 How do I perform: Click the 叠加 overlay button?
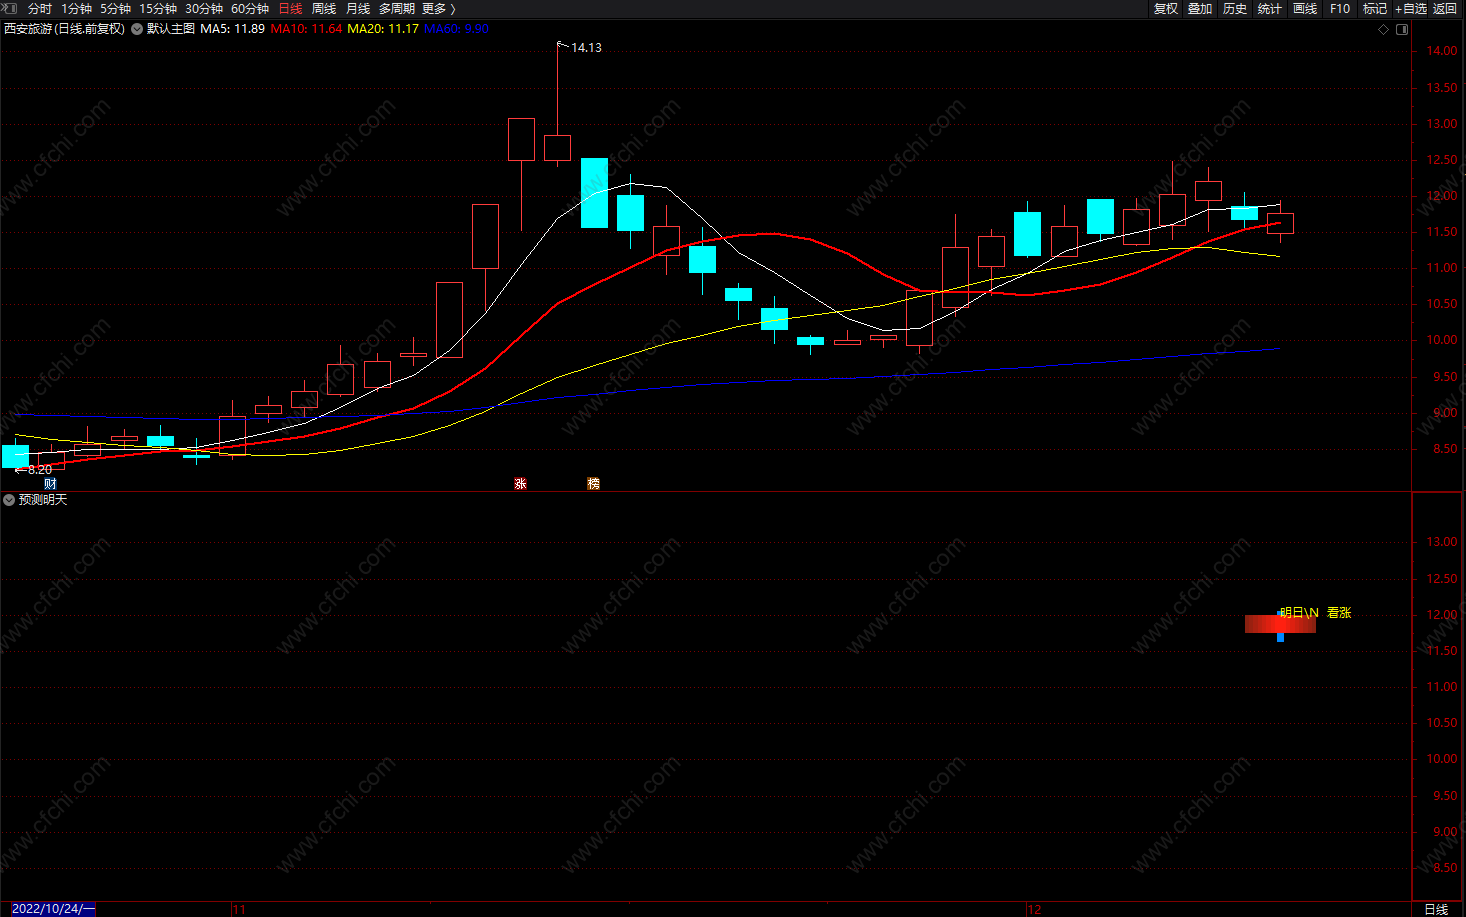[1200, 8]
